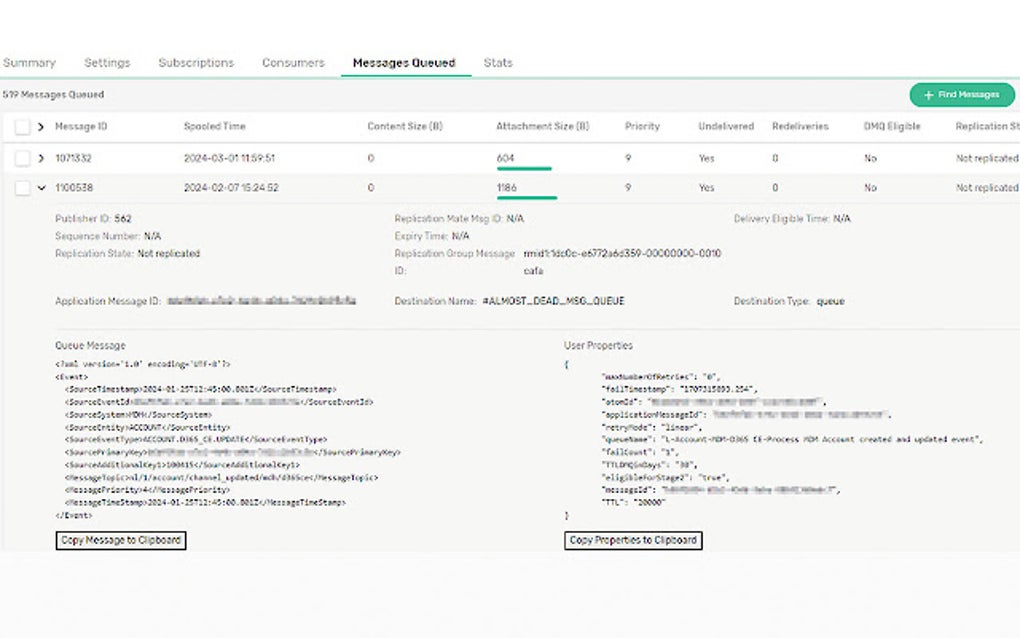Open the Stats tab

pyautogui.click(x=498, y=62)
